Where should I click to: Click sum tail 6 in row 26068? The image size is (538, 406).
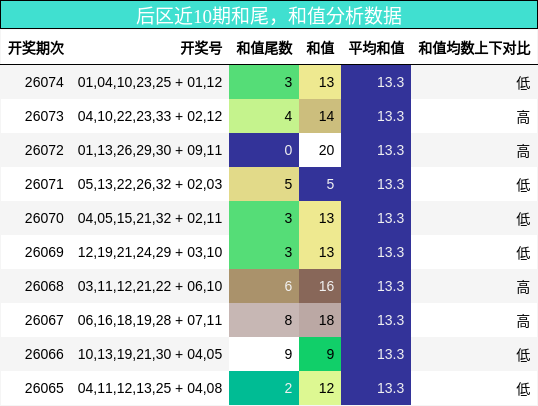pyautogui.click(x=264, y=286)
